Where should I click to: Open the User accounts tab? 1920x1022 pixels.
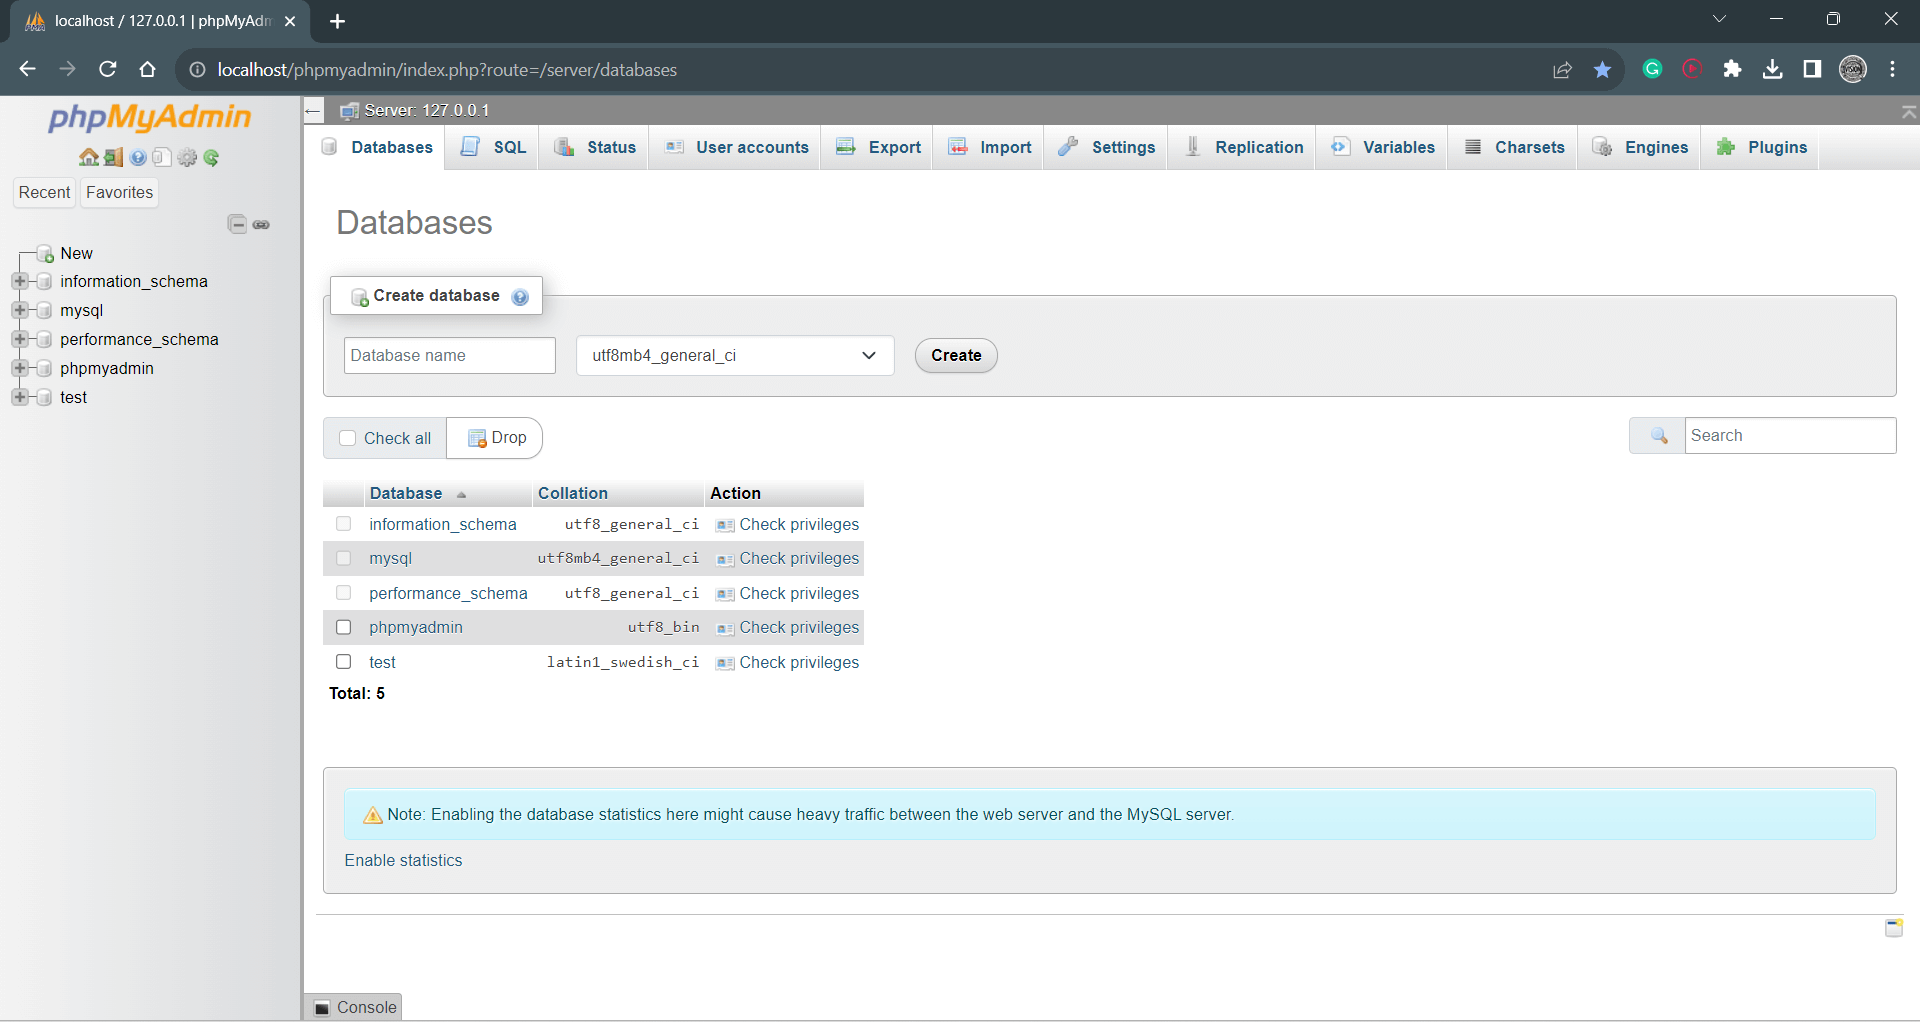pyautogui.click(x=751, y=147)
